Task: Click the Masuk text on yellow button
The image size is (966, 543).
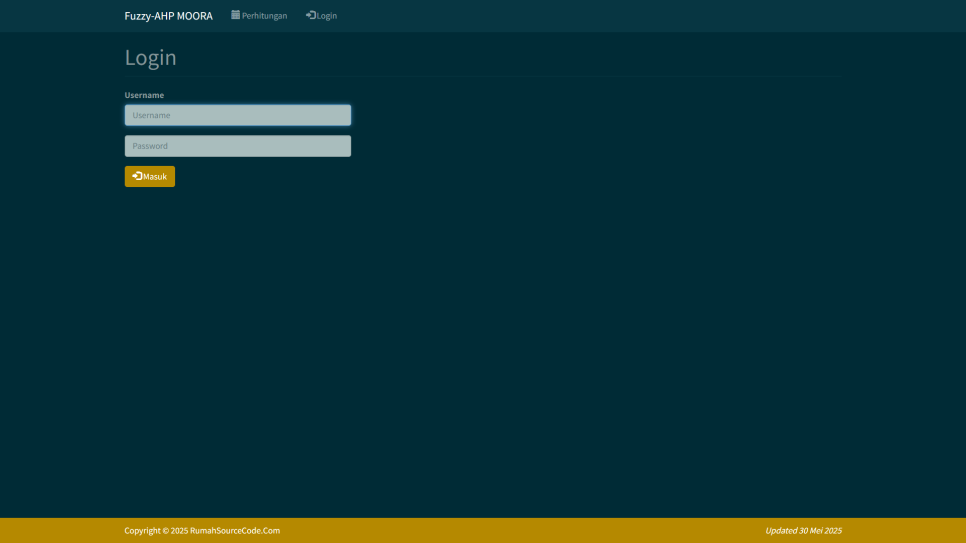Action: (155, 177)
